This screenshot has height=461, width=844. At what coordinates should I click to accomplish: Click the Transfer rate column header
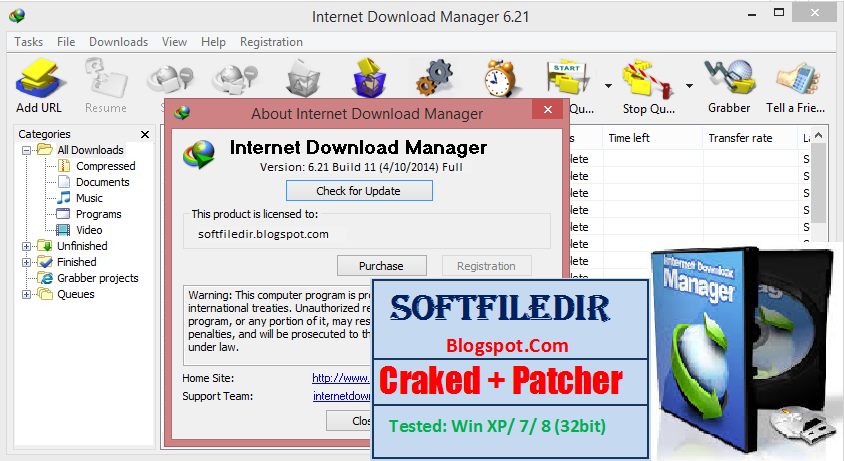pyautogui.click(x=750, y=138)
